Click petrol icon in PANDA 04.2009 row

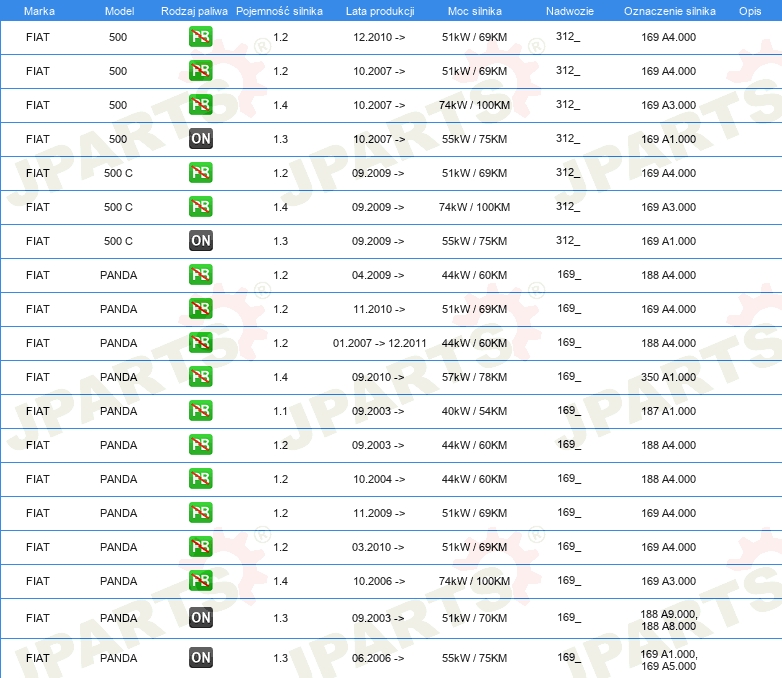click(200, 274)
